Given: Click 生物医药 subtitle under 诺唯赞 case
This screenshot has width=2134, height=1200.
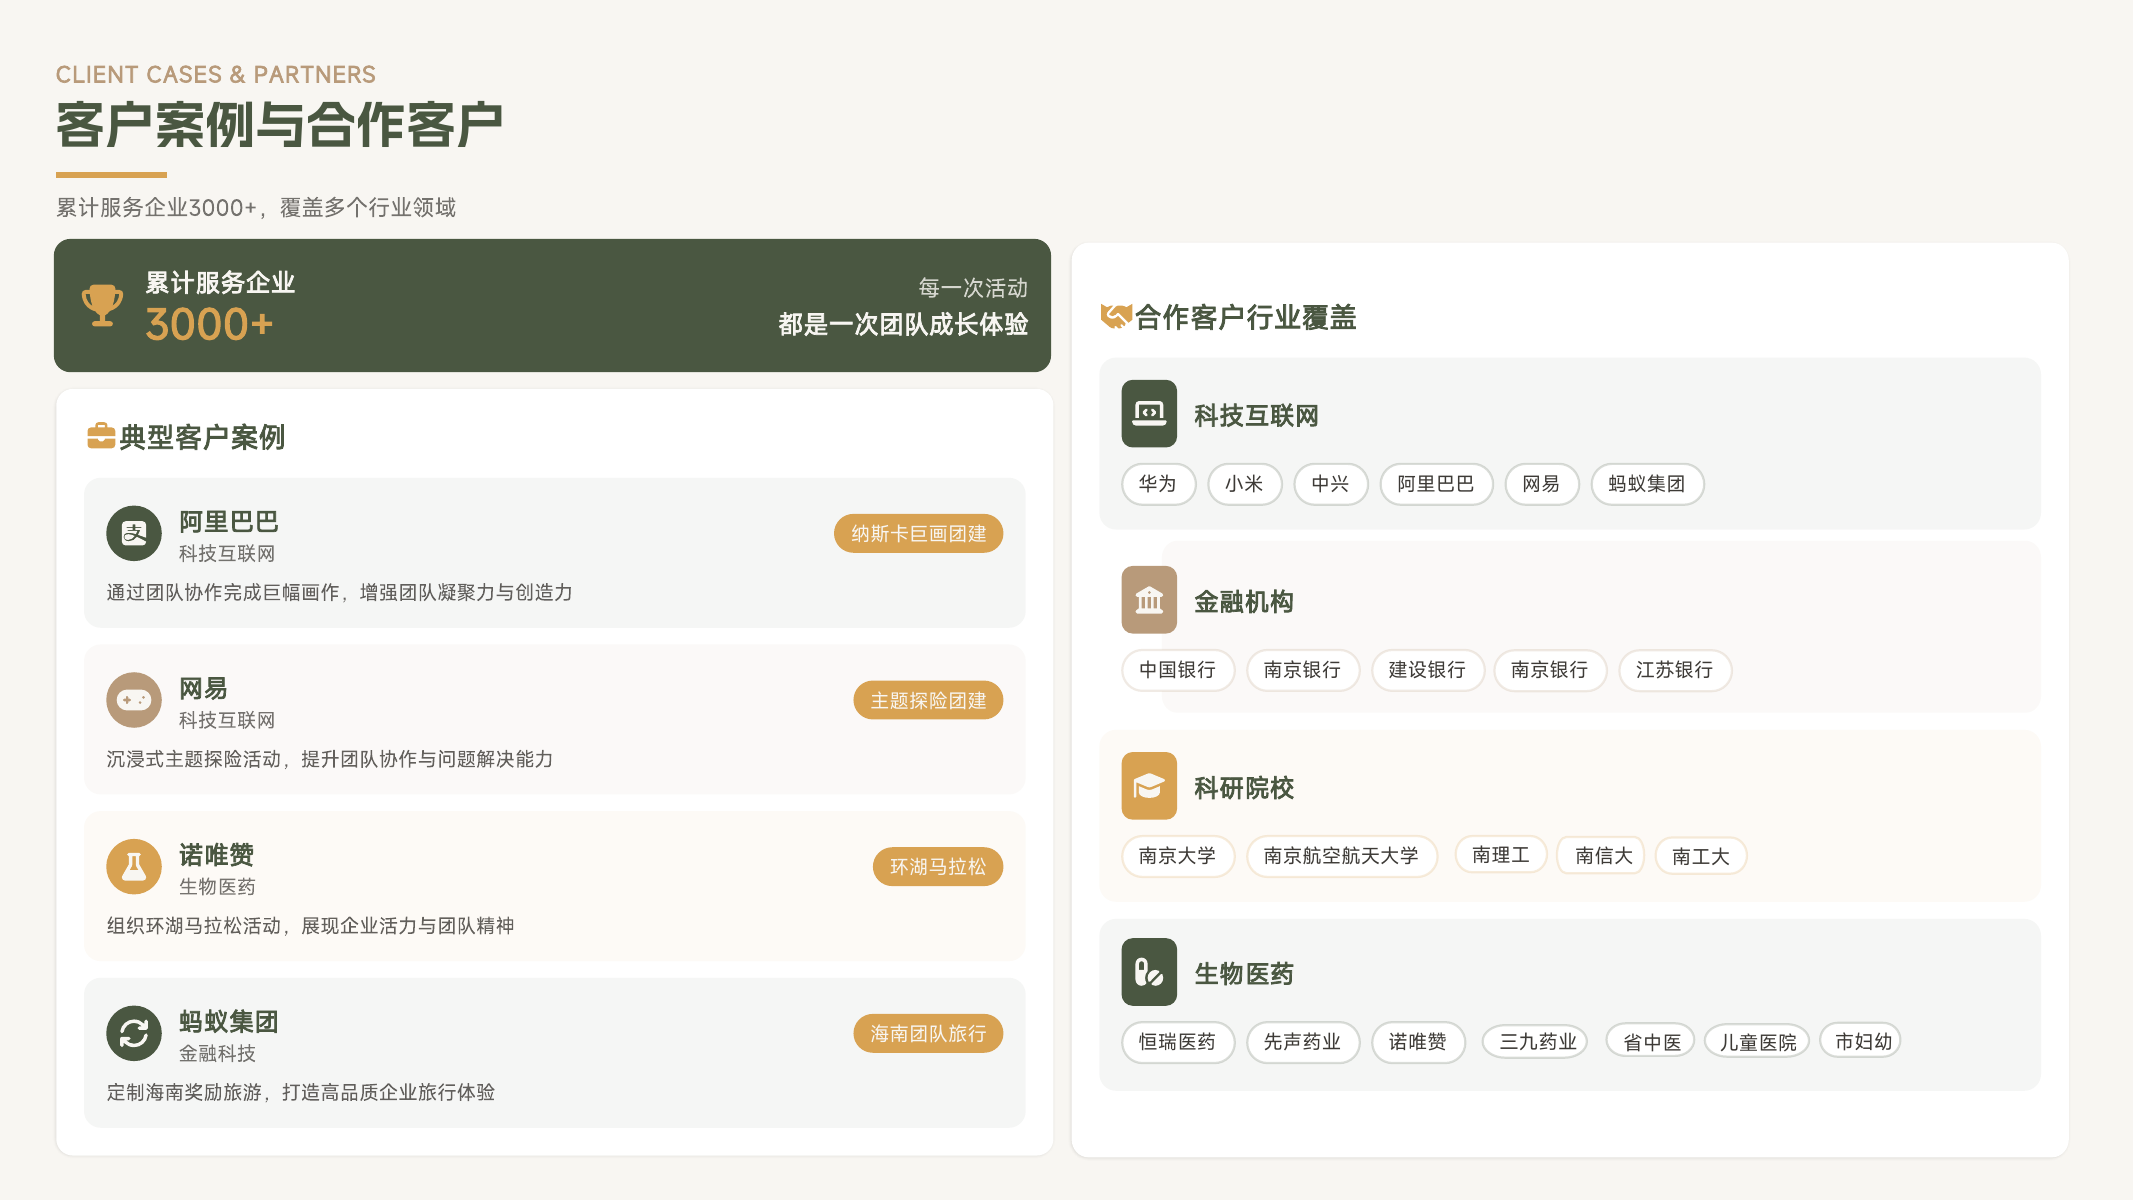Looking at the screenshot, I should click(x=217, y=886).
